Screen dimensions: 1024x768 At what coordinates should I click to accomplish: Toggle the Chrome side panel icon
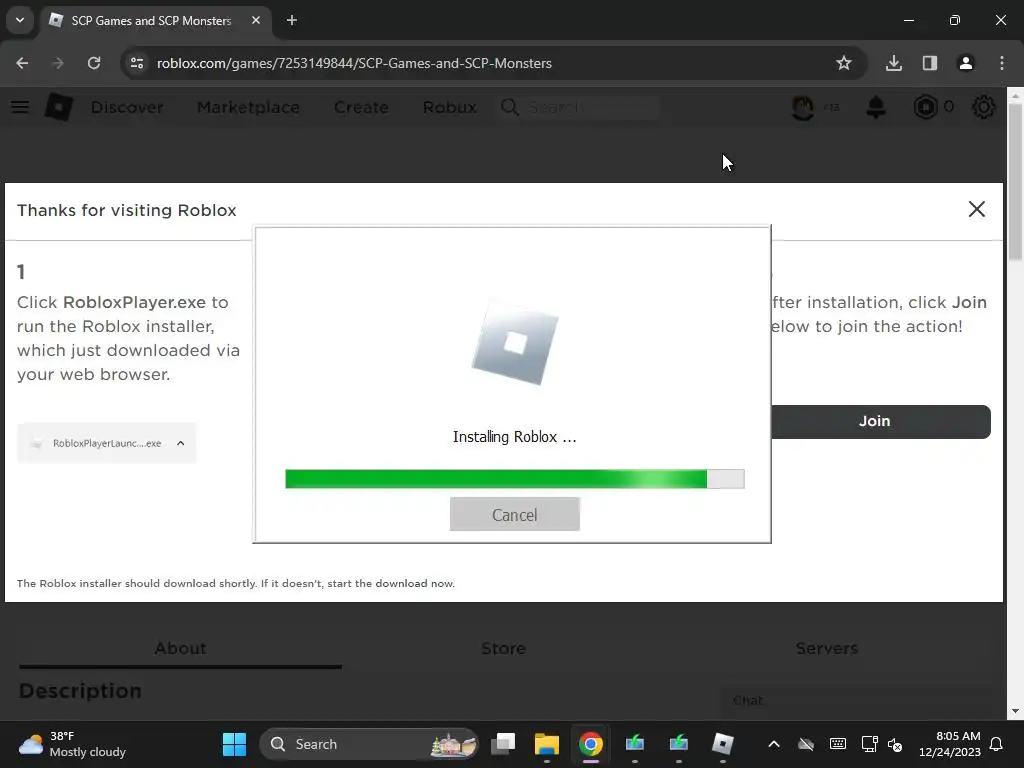930,63
